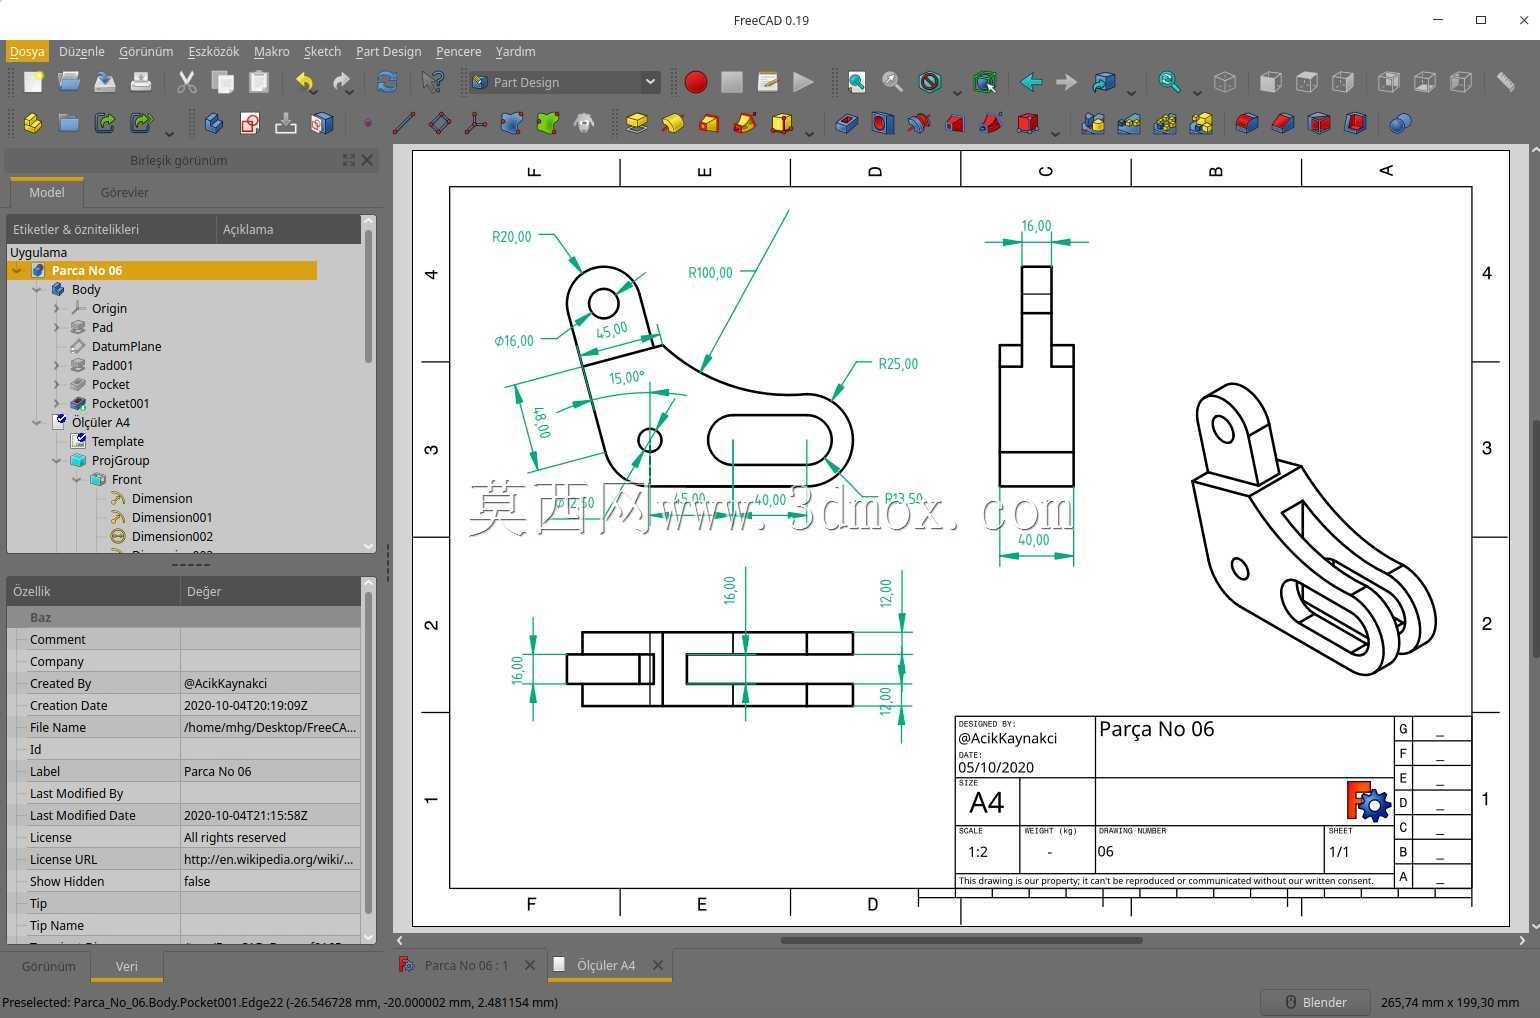Open a file using the folder icon
Screen dimensions: 1540x1018
pyautogui.click(x=69, y=82)
